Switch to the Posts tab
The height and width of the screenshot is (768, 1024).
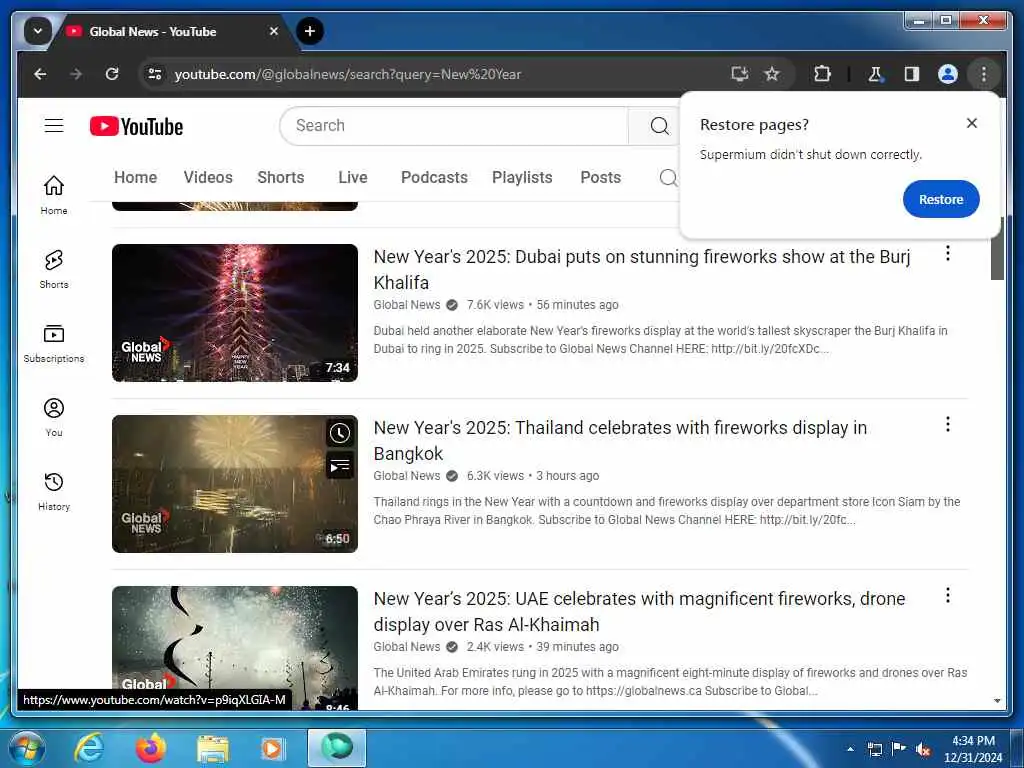(601, 178)
